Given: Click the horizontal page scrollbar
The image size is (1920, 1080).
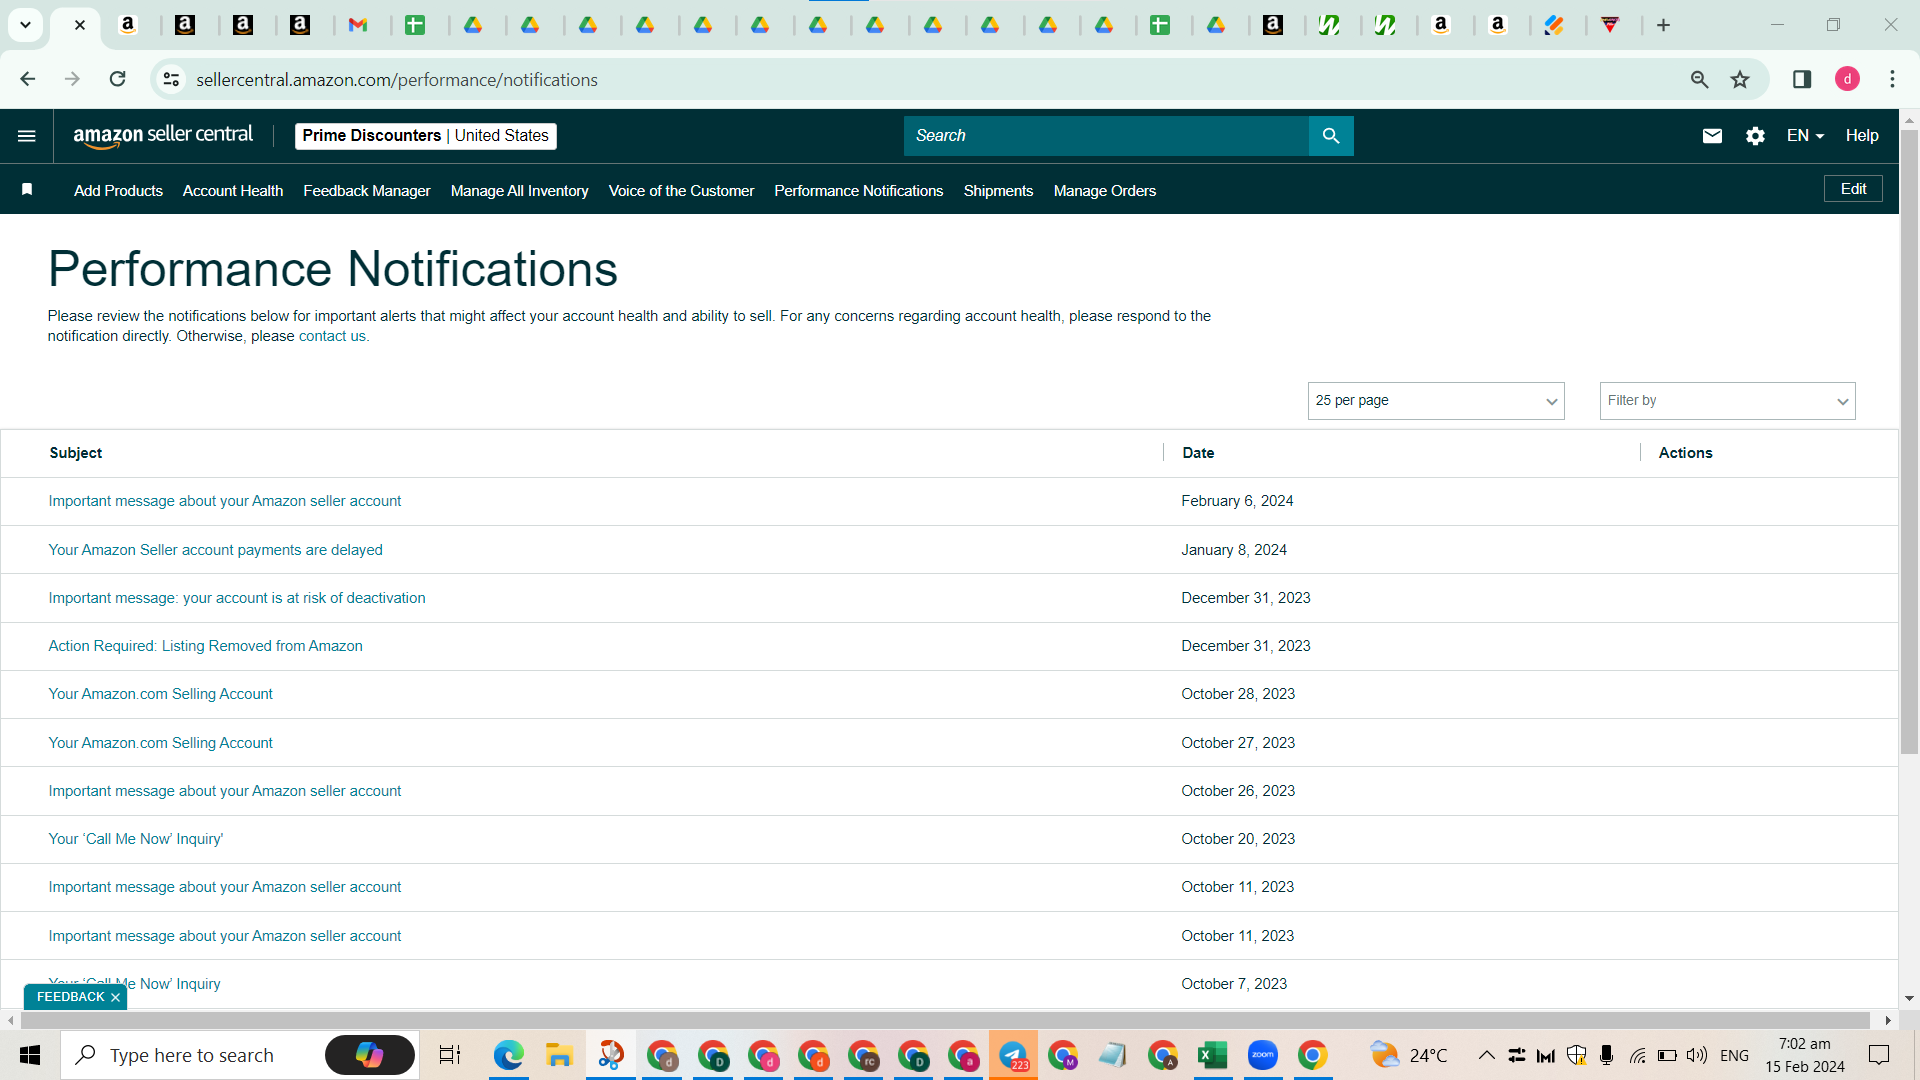Looking at the screenshot, I should click(x=945, y=1020).
